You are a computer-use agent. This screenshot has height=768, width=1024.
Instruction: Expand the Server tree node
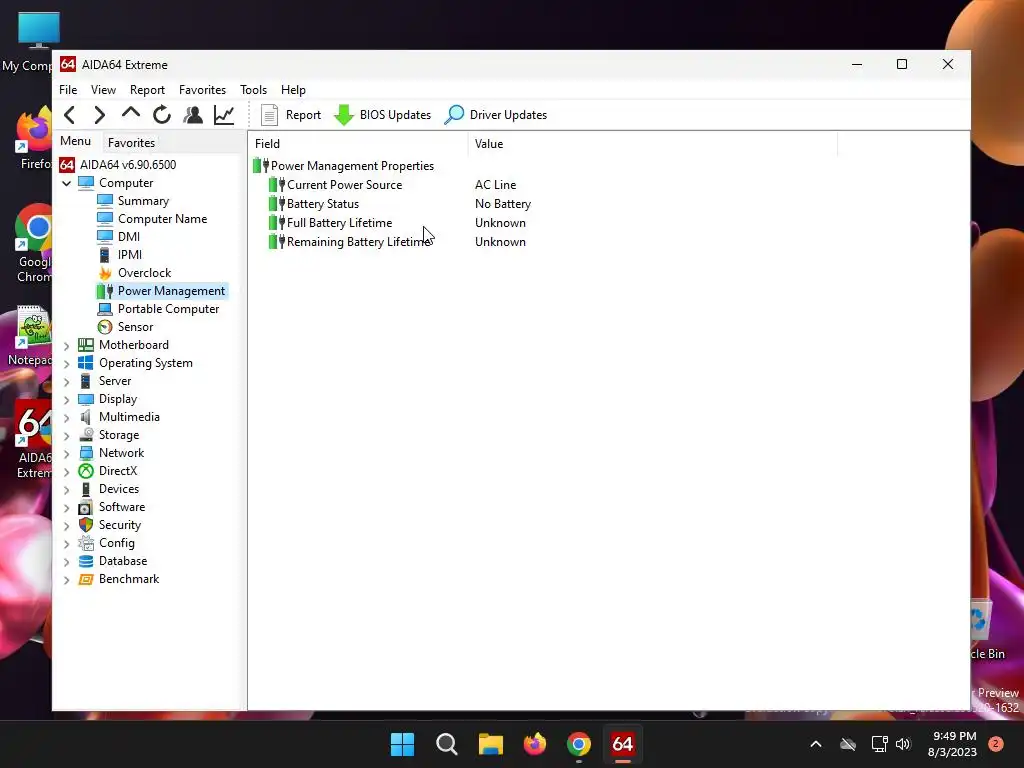(x=67, y=381)
